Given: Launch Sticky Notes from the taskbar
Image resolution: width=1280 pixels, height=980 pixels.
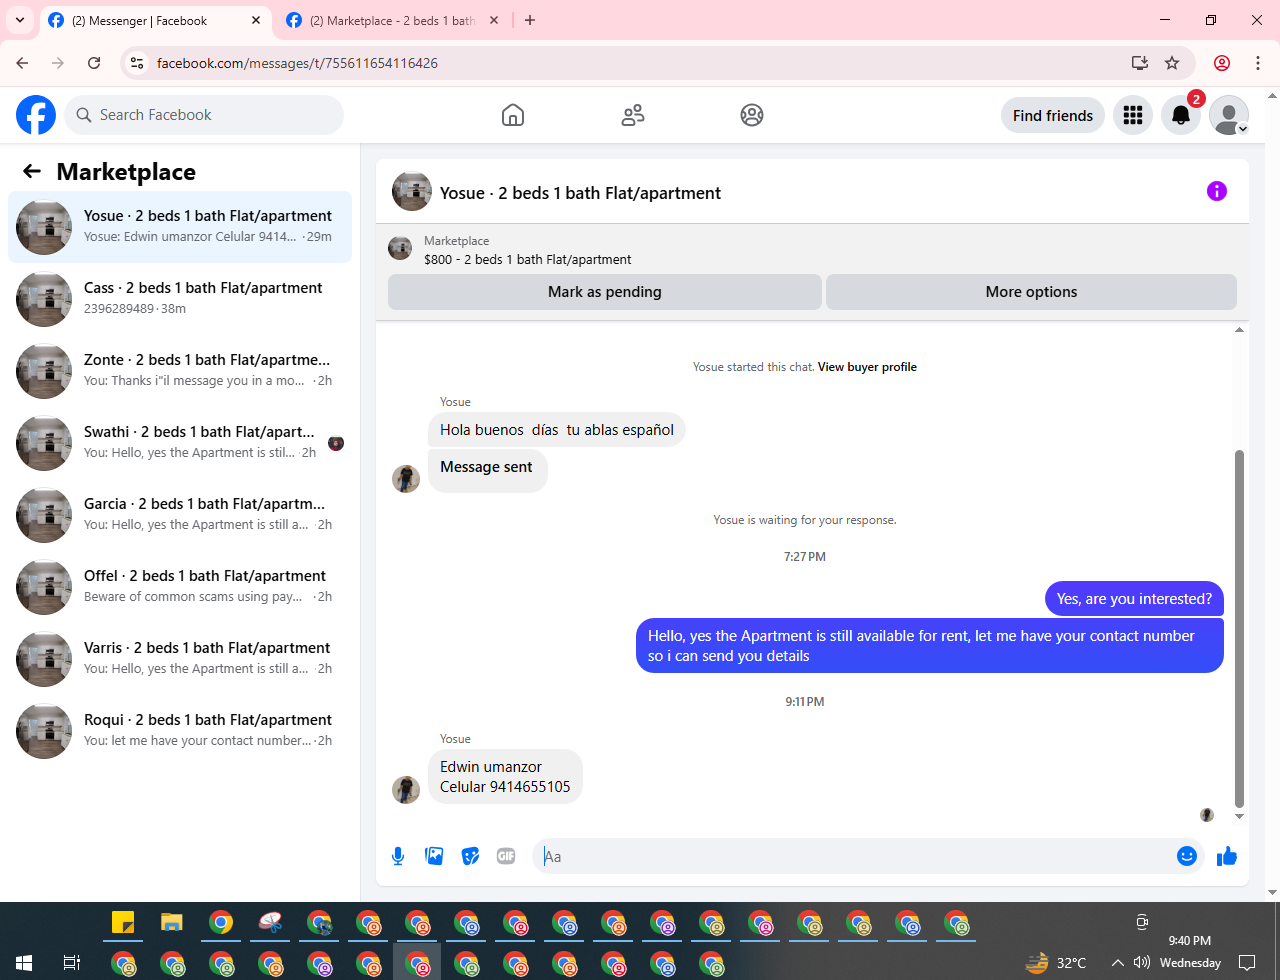Looking at the screenshot, I should coord(123,922).
